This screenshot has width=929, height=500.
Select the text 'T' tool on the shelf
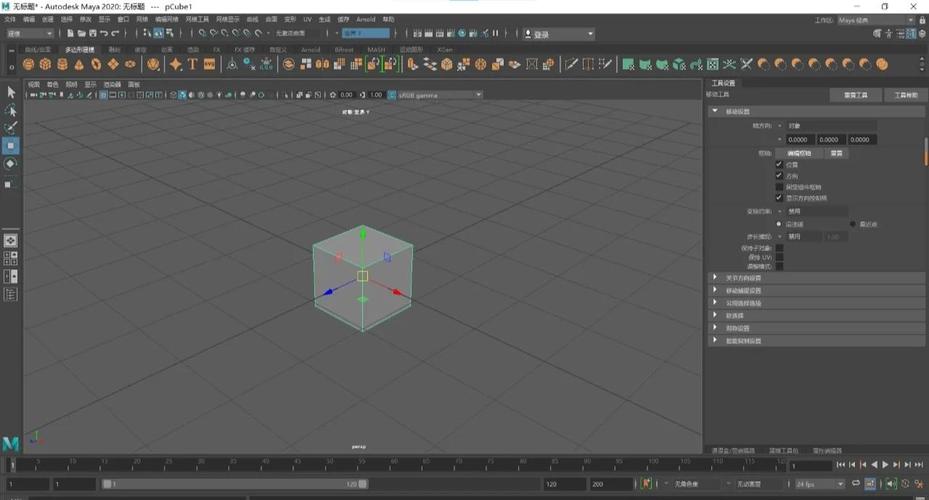click(x=192, y=64)
